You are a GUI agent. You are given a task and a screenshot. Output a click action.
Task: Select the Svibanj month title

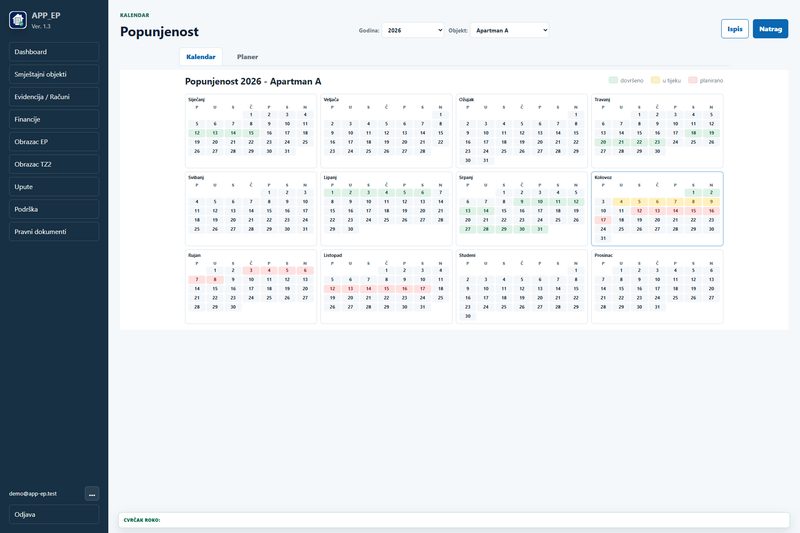point(196,177)
